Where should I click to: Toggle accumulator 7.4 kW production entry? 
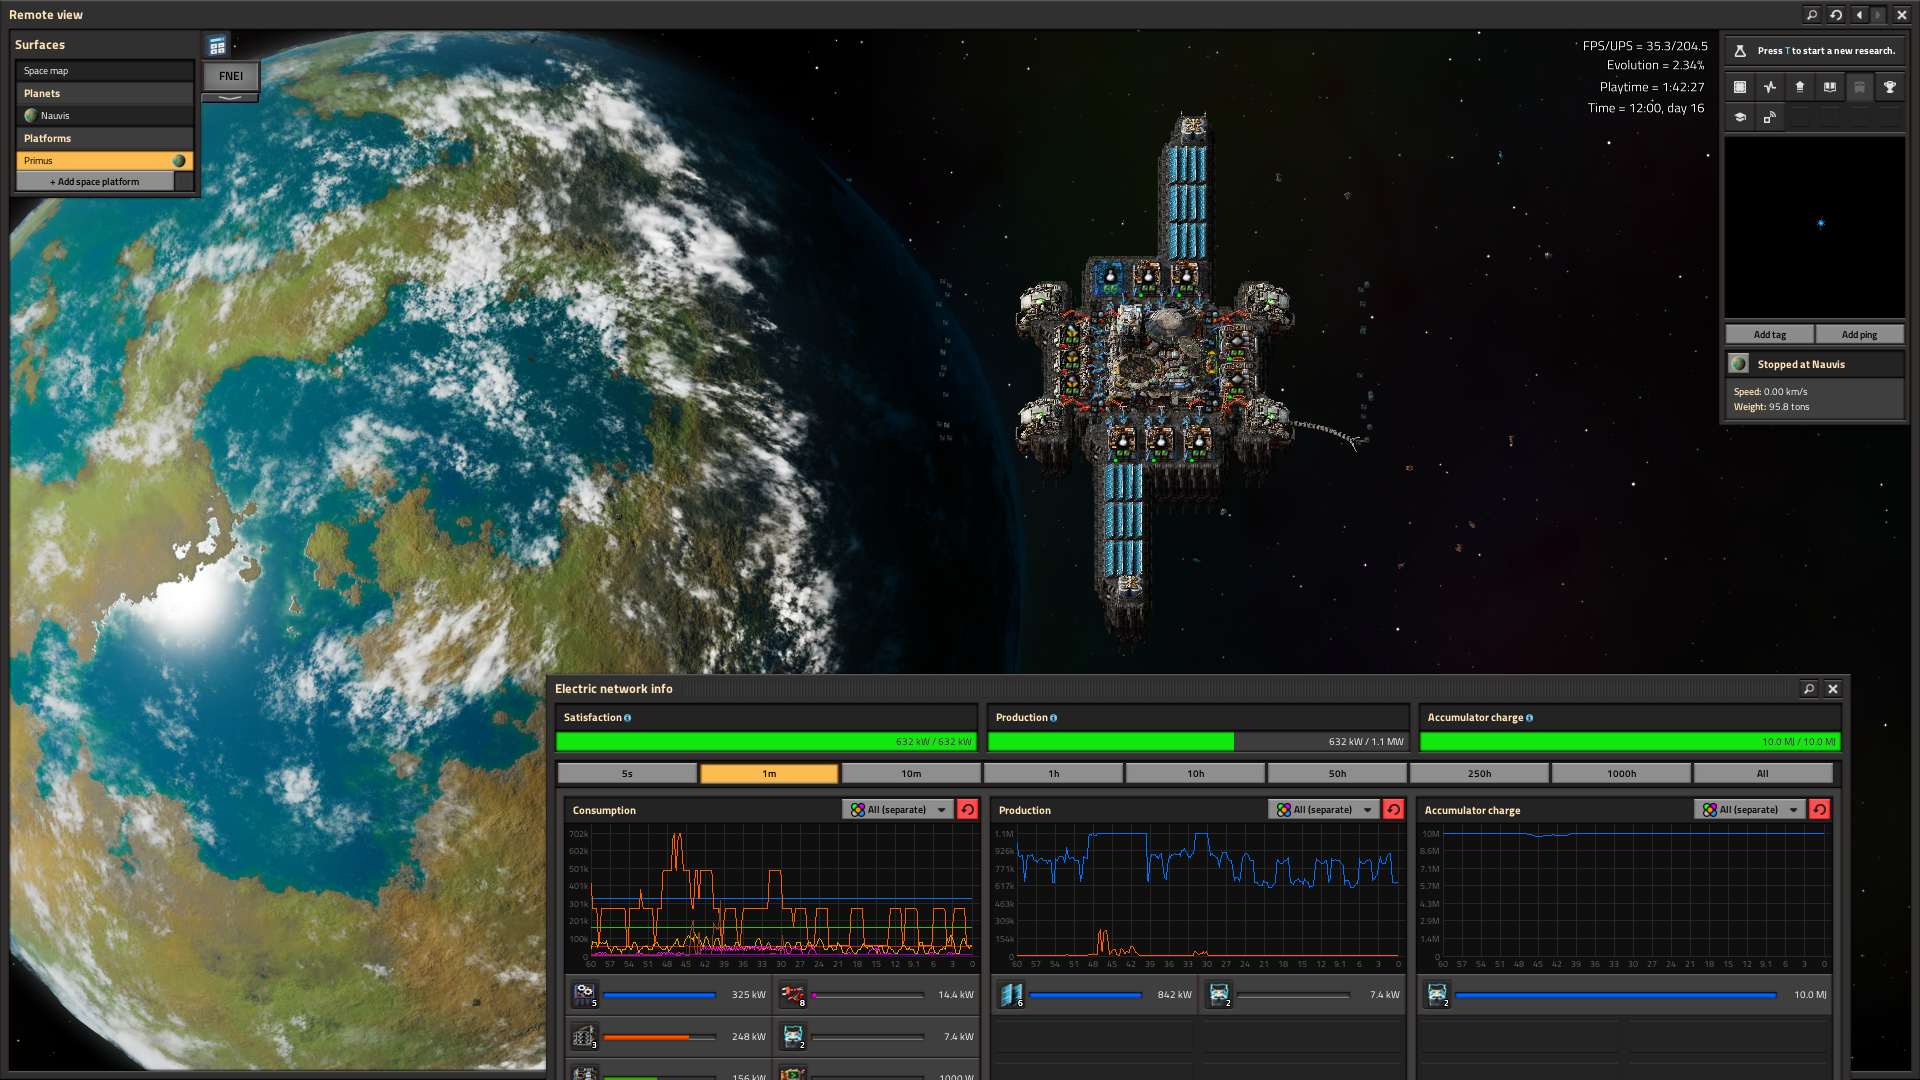[1303, 995]
